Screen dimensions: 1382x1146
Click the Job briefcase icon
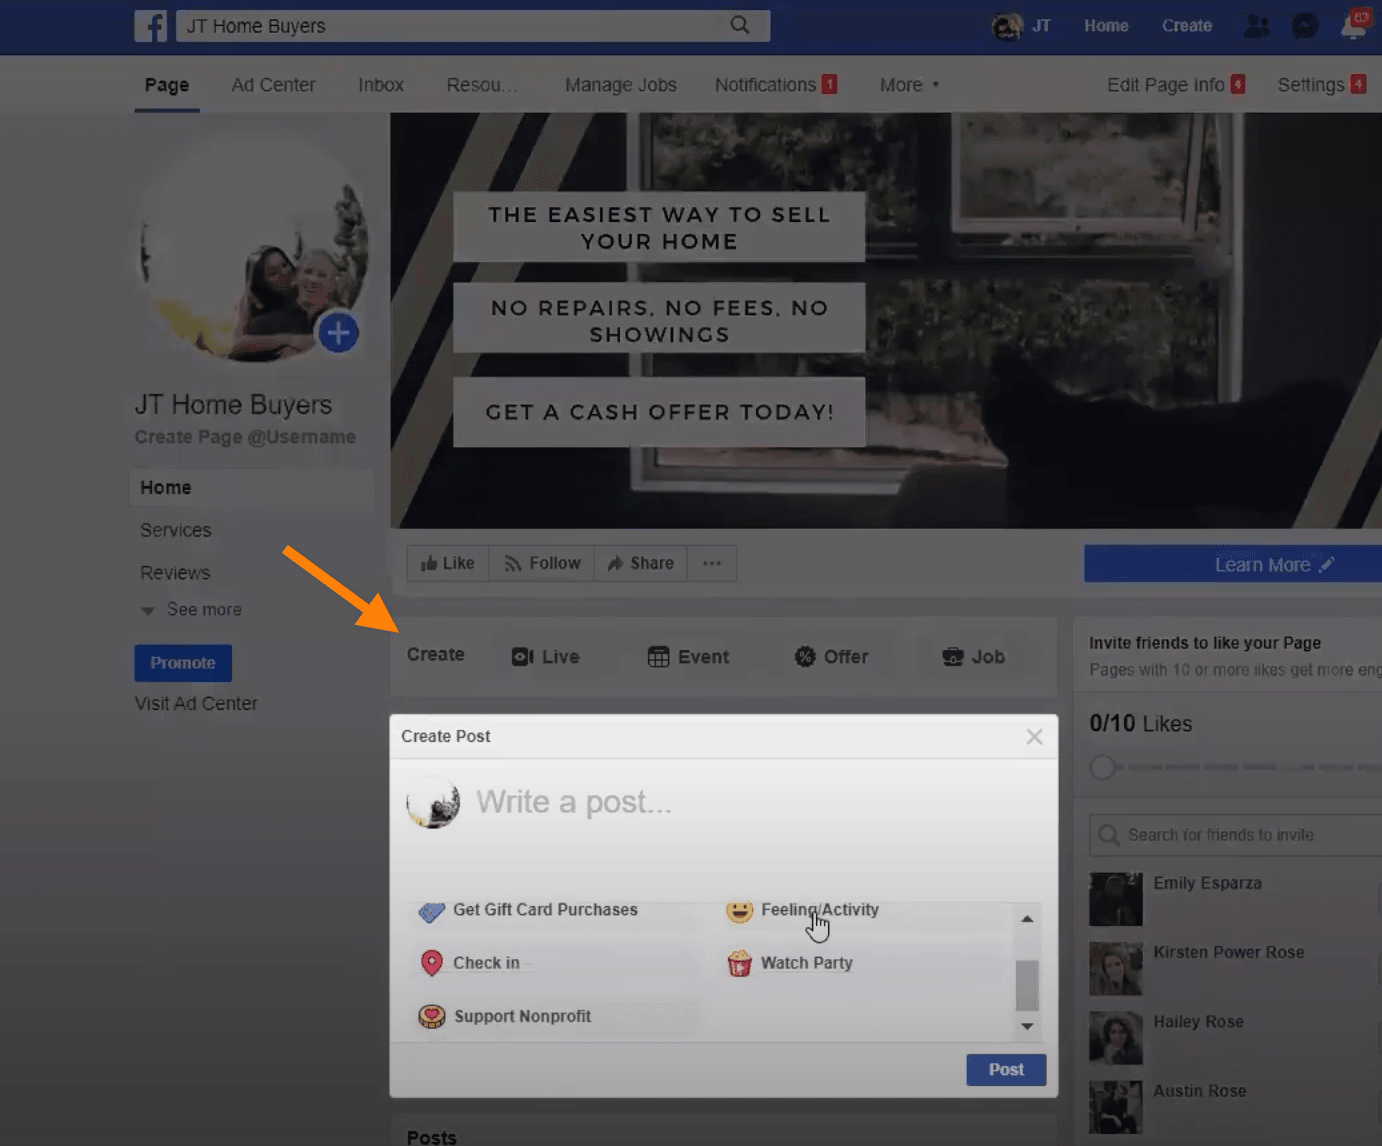tap(953, 657)
